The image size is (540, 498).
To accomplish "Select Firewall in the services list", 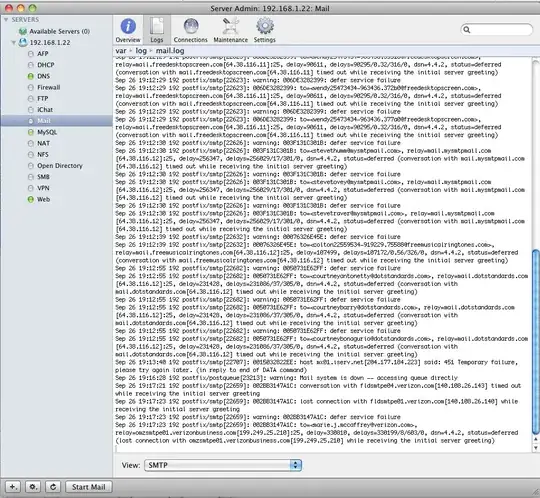I will [x=49, y=87].
